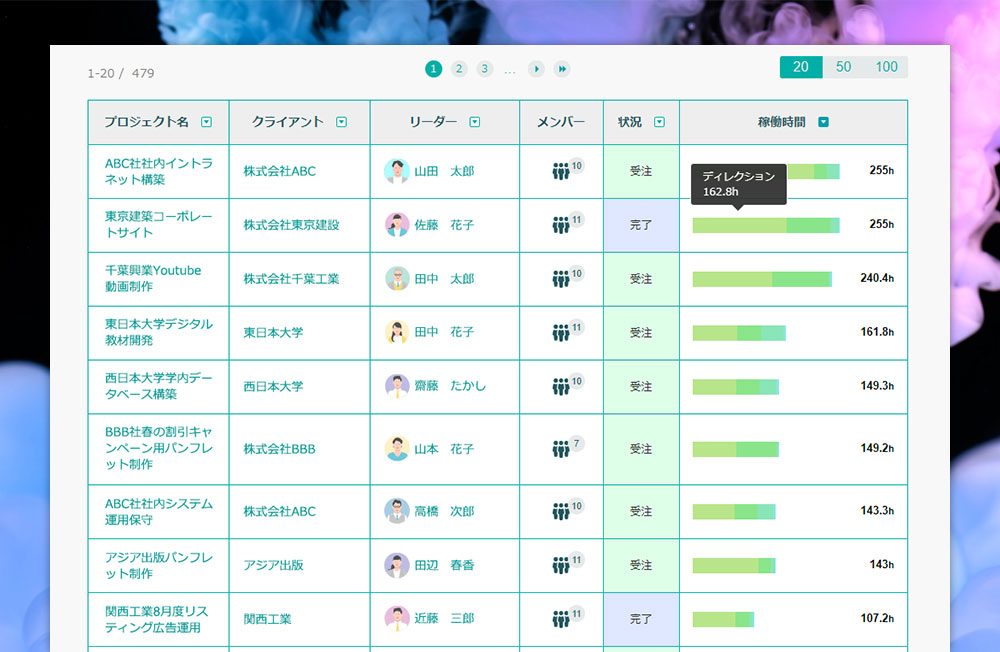Go to next page arrow
1000x652 pixels.
536,69
